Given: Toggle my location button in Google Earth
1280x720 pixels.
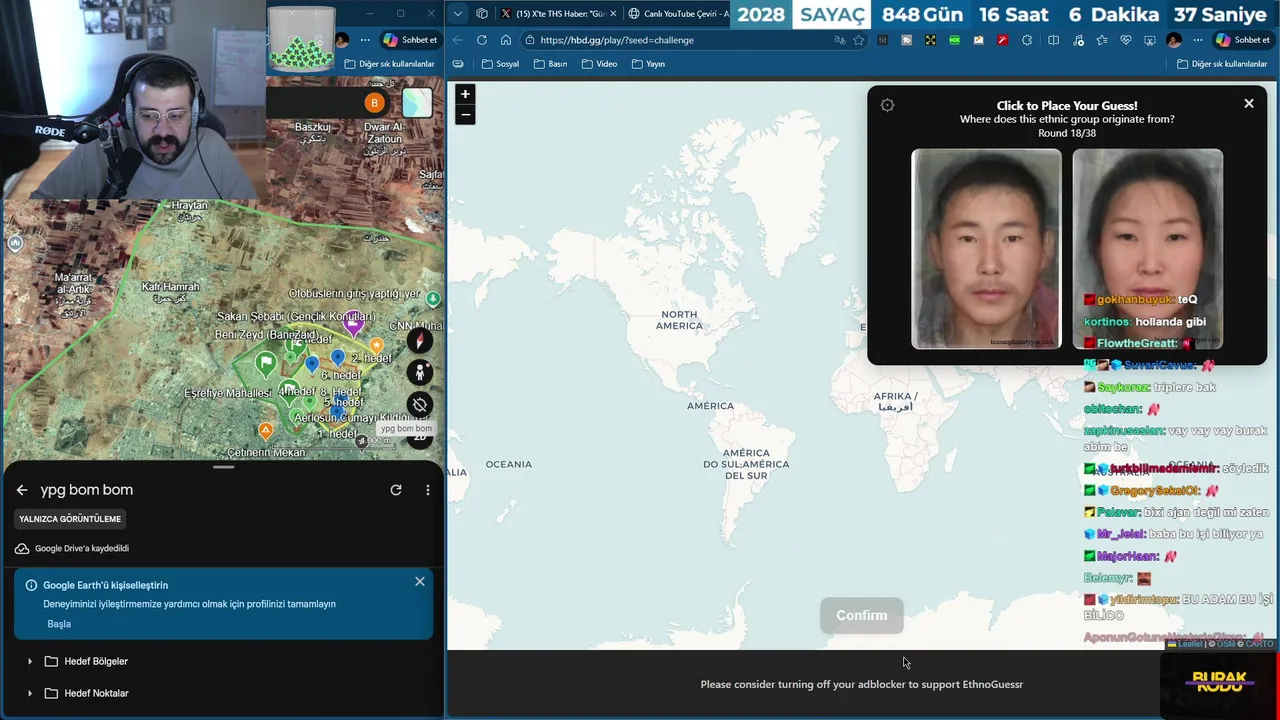Looking at the screenshot, I should (x=420, y=405).
